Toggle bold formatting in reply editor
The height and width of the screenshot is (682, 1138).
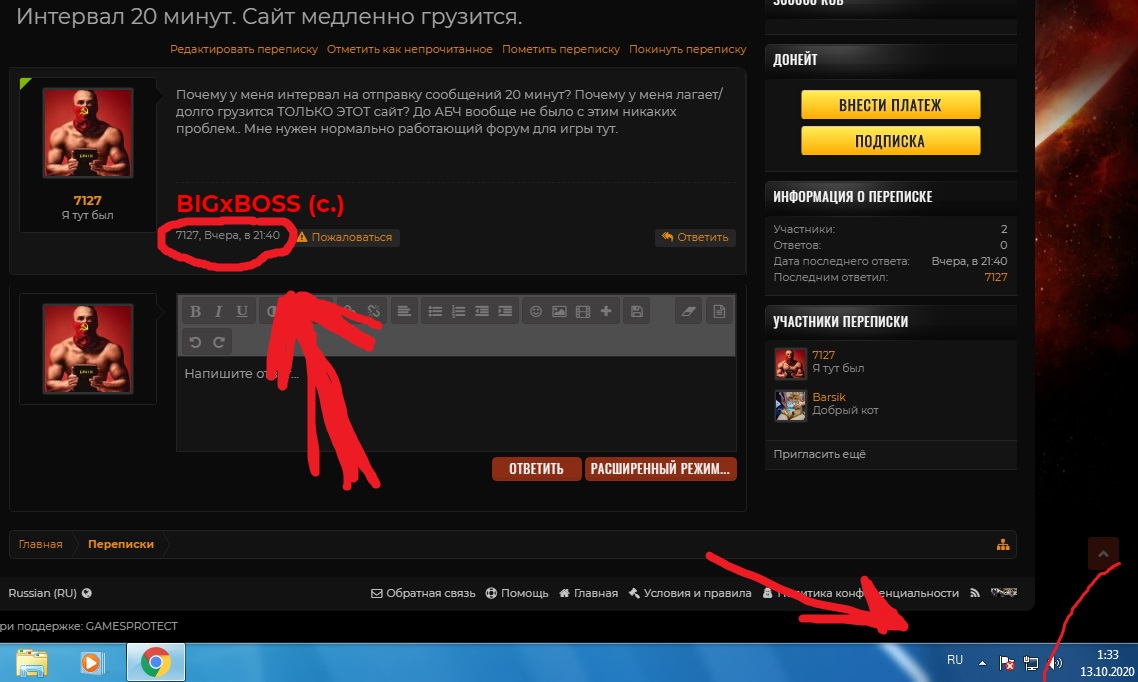[196, 312]
